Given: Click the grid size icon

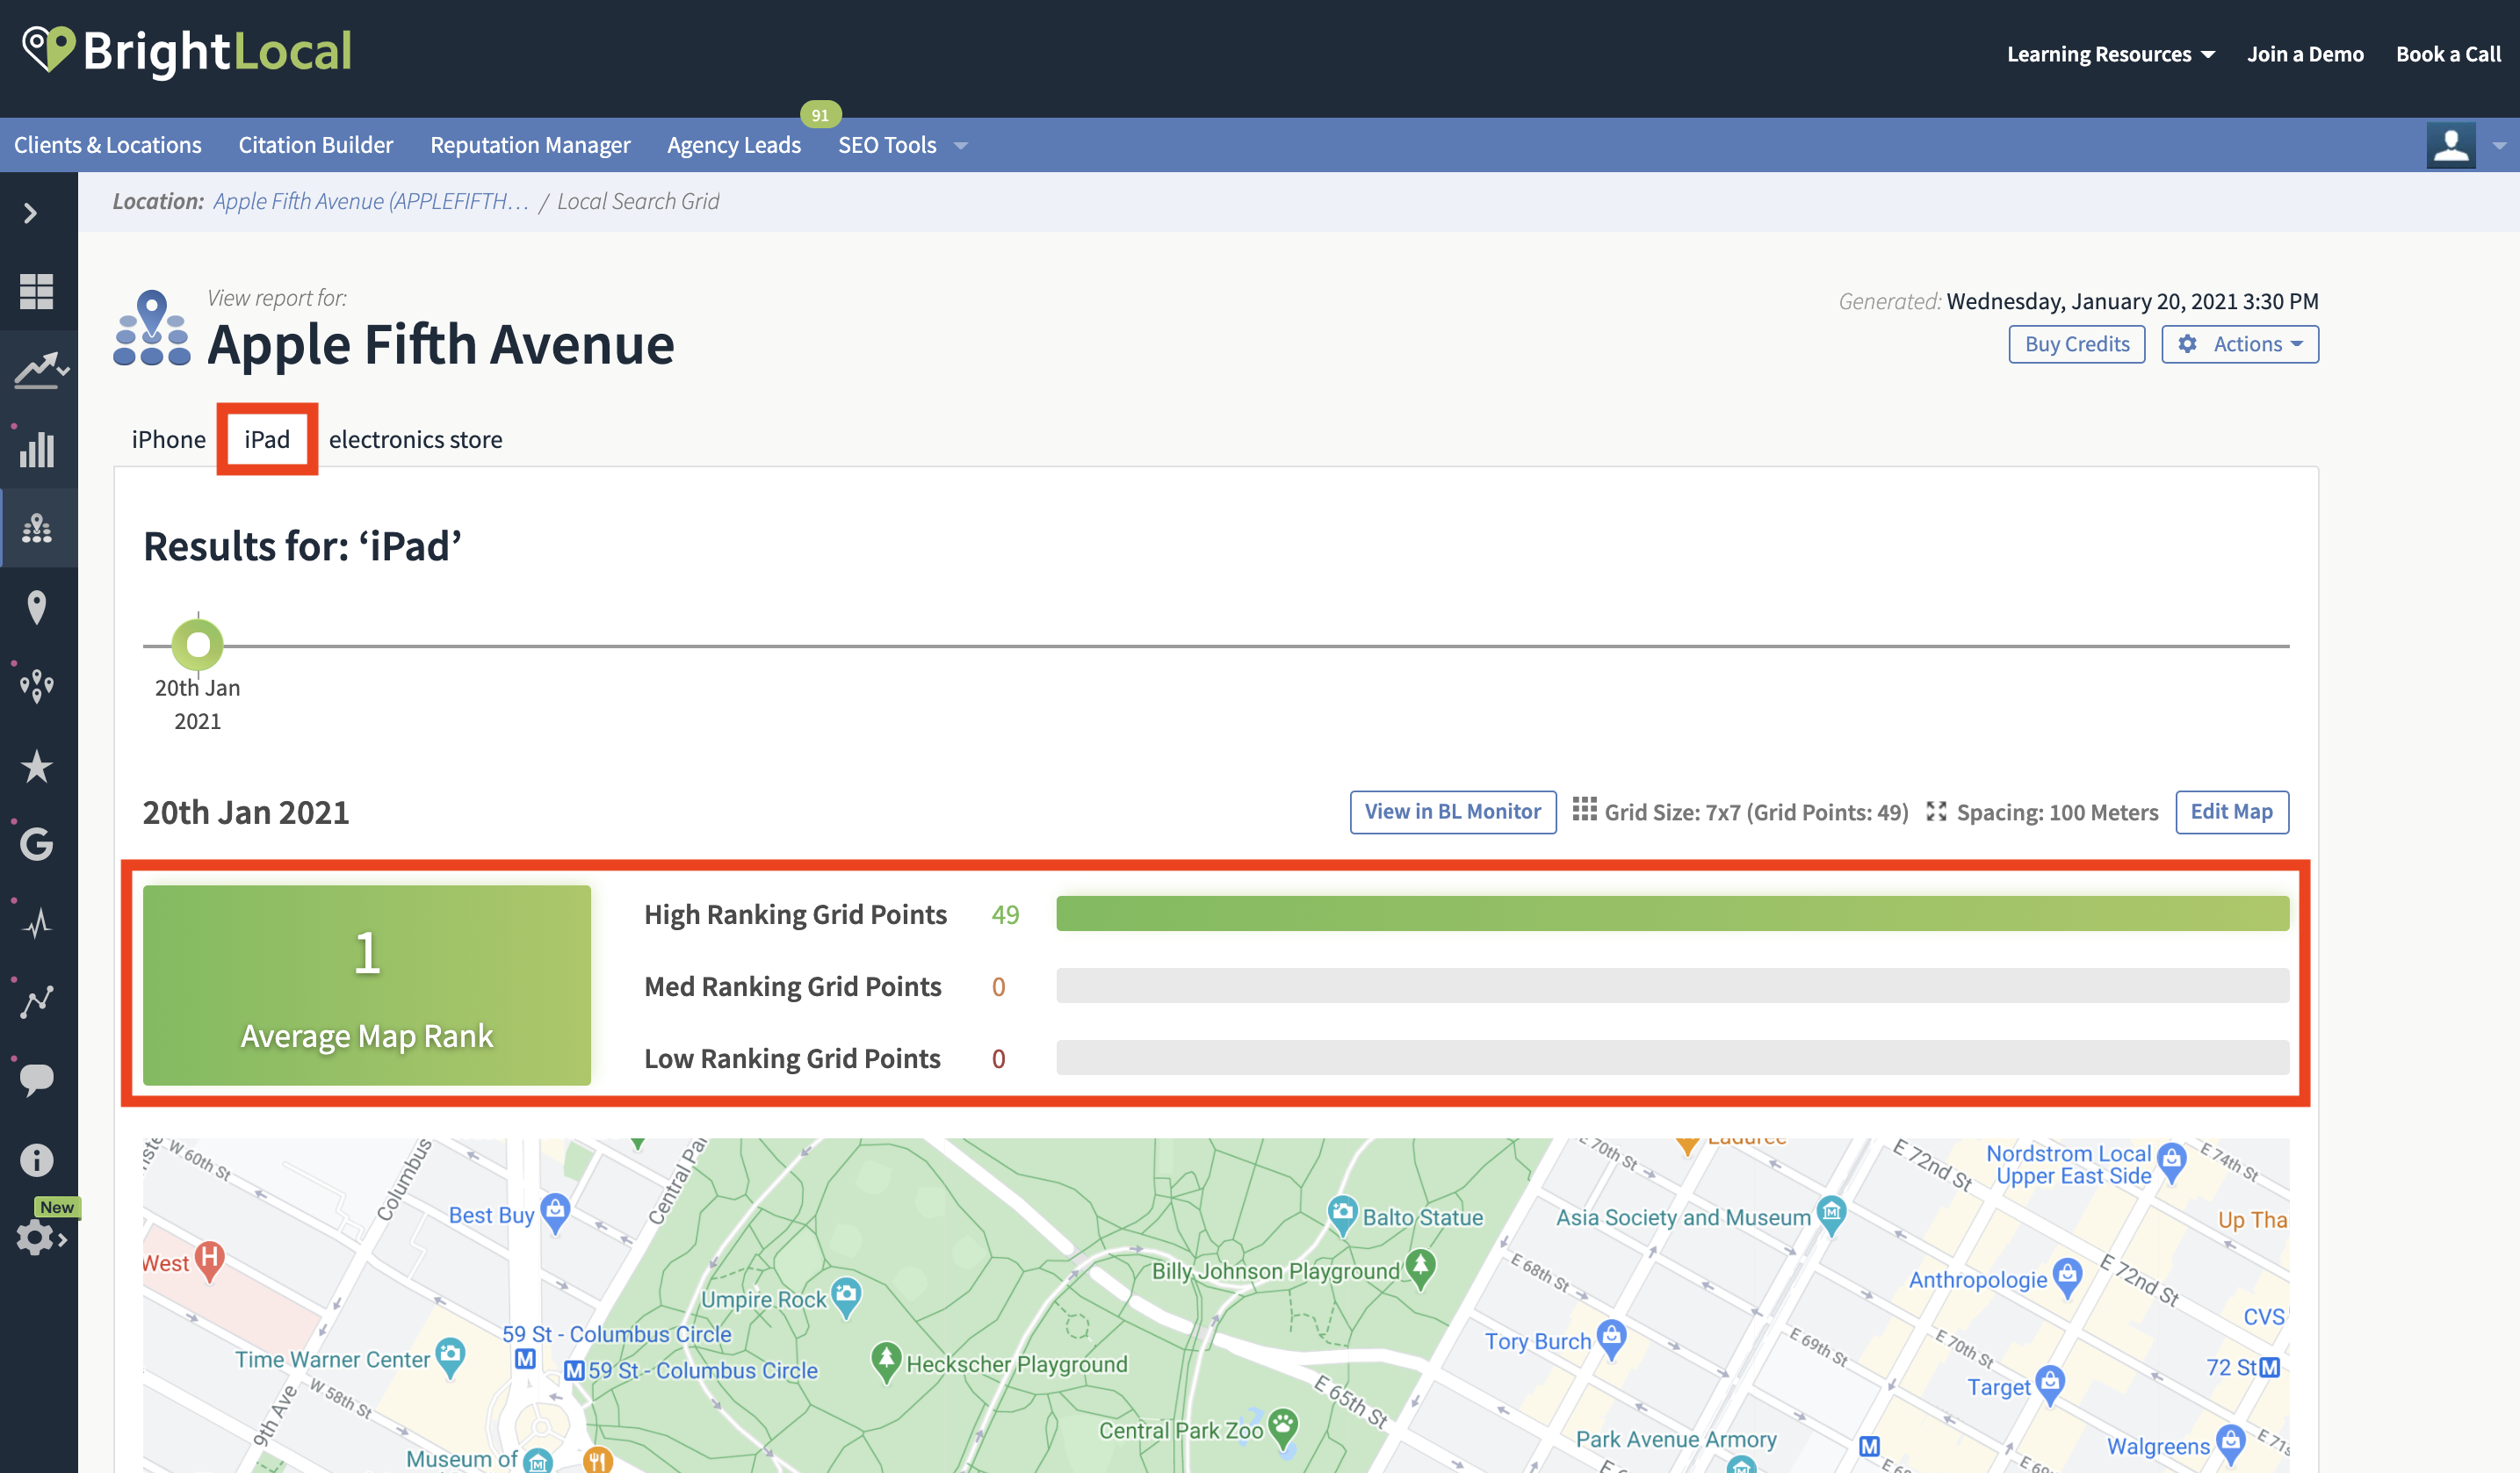Looking at the screenshot, I should coord(1584,809).
